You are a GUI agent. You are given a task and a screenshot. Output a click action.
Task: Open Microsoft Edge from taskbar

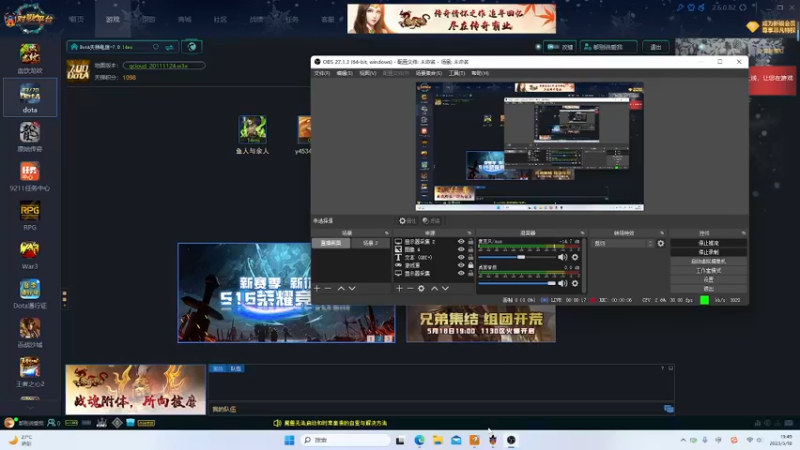pyautogui.click(x=419, y=440)
